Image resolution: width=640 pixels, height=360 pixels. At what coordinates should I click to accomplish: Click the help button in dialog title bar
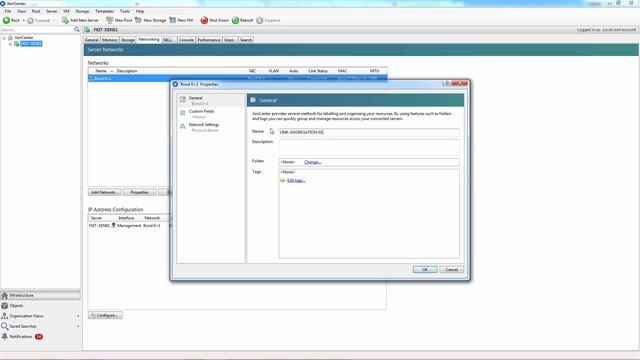point(447,83)
